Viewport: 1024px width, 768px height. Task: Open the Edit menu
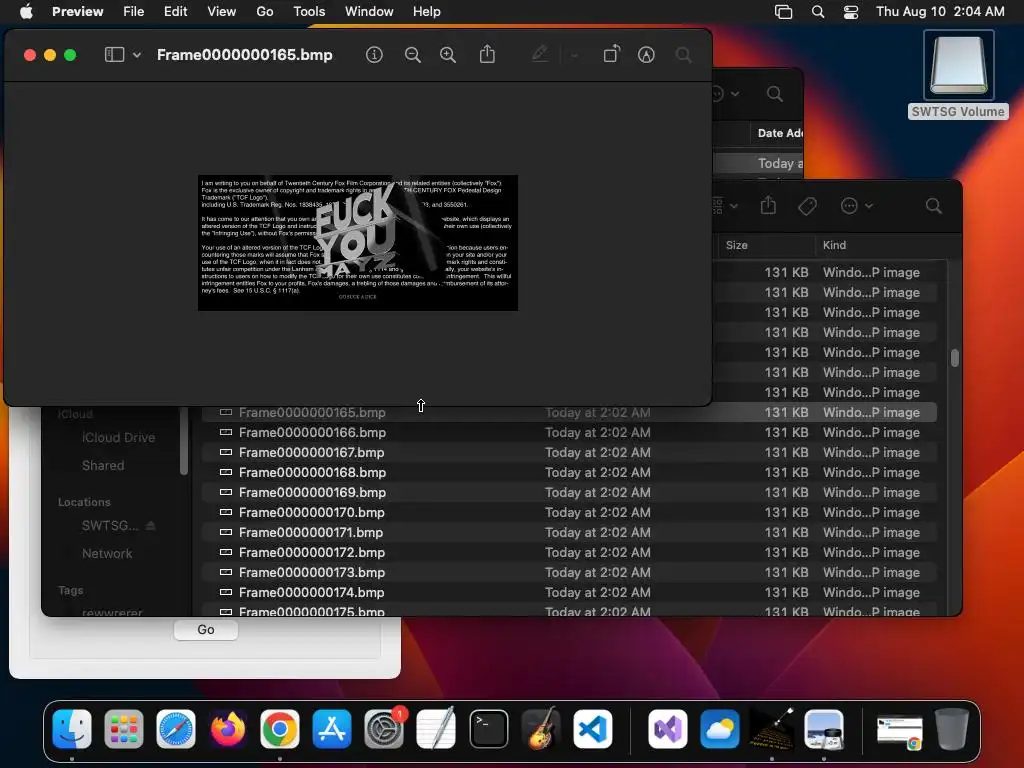pos(176,11)
